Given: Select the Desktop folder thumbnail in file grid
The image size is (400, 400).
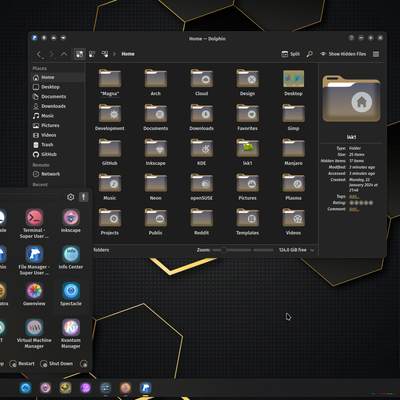Looking at the screenshot, I should [293, 82].
